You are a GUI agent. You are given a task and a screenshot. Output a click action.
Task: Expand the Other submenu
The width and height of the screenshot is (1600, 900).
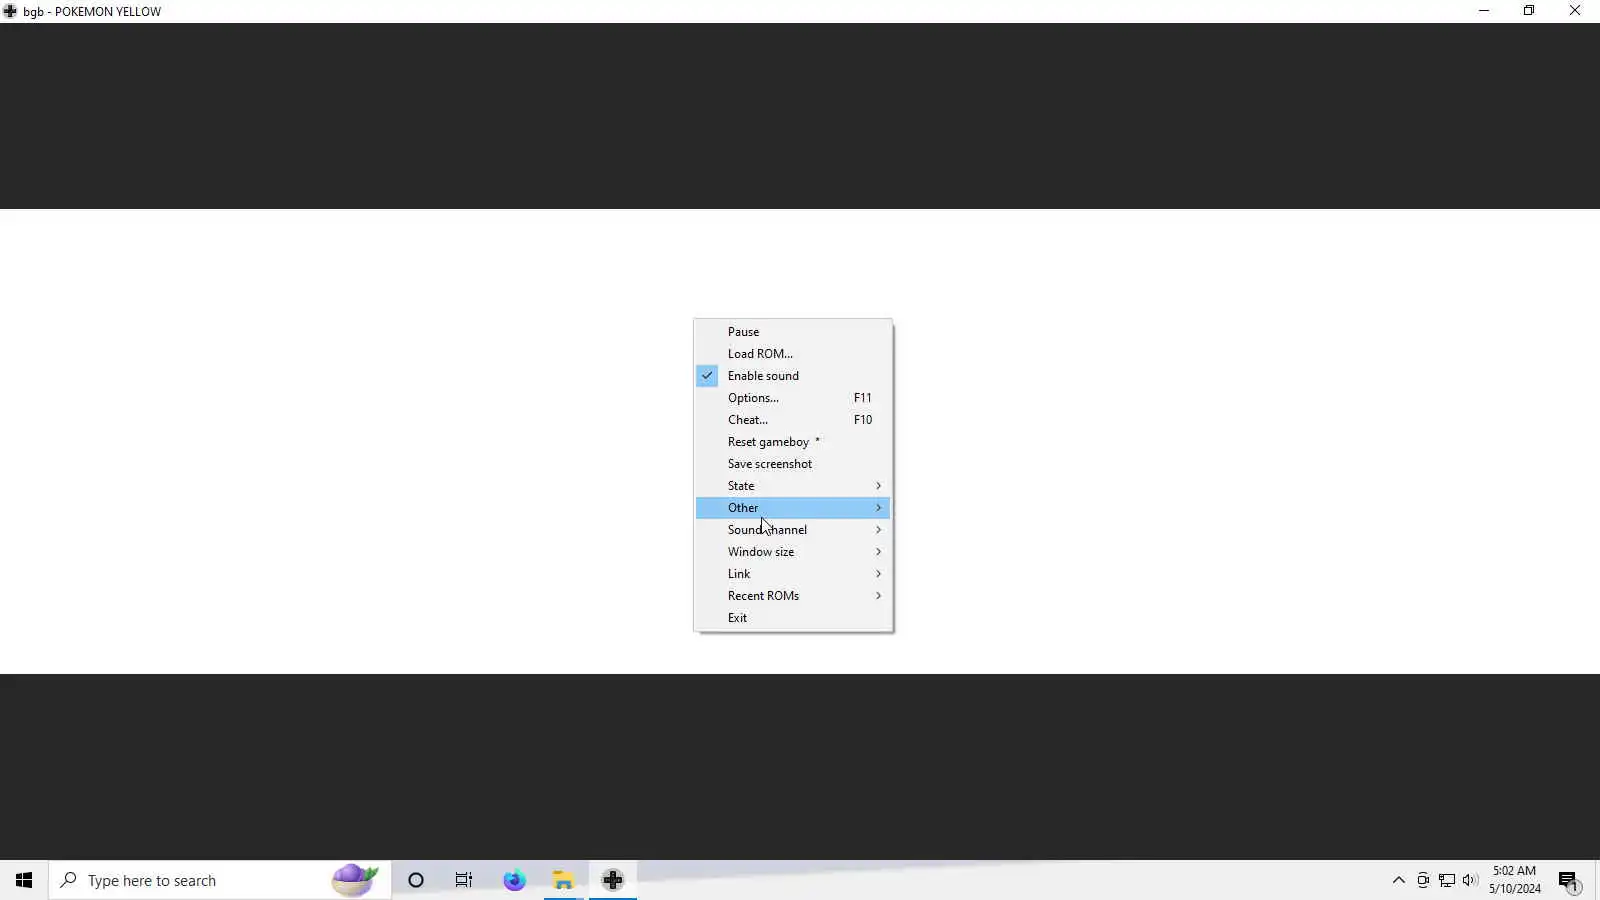click(792, 508)
